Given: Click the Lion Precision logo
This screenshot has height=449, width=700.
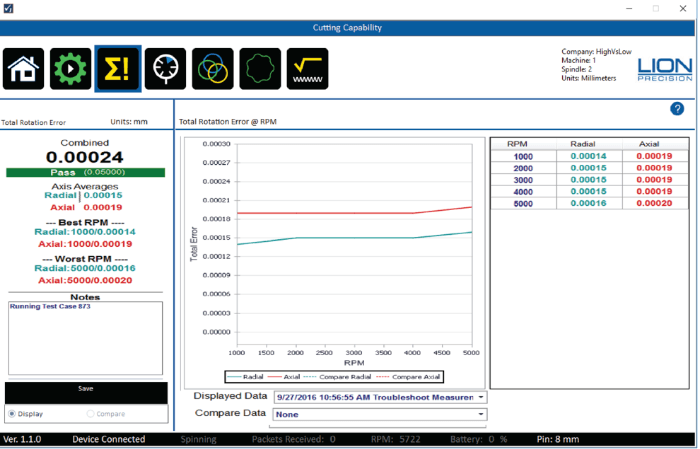Looking at the screenshot, I should point(665,70).
